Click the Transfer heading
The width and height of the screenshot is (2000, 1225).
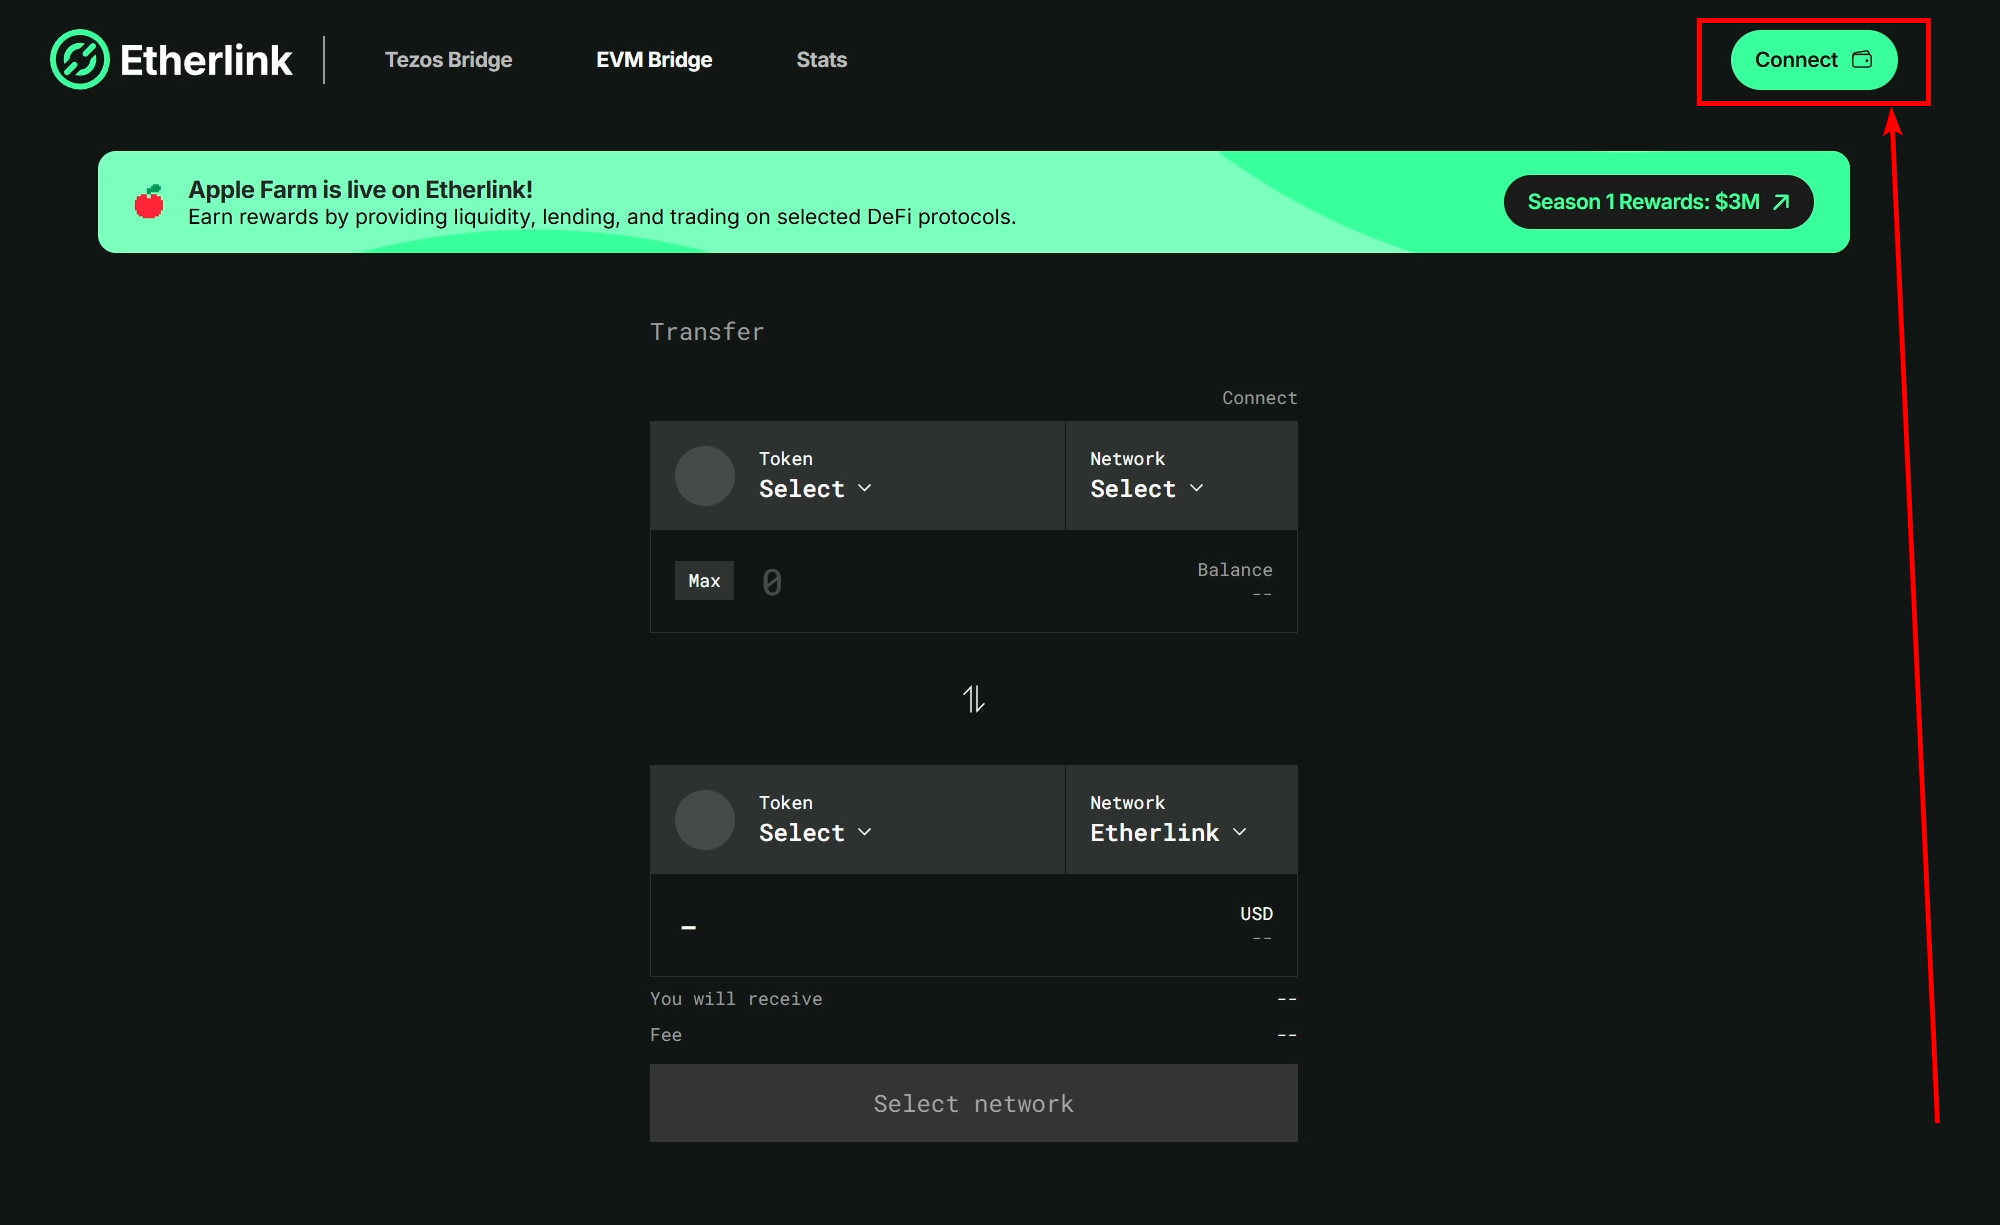coord(707,332)
